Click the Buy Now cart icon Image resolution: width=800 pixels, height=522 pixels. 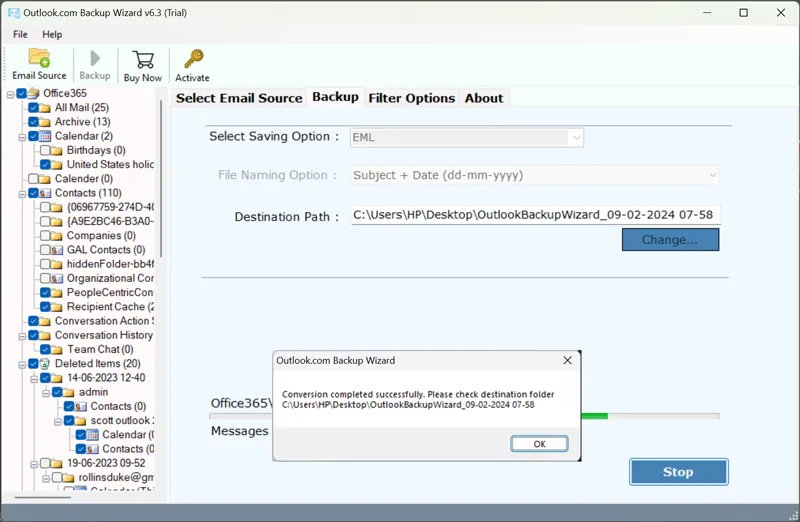tap(142, 60)
